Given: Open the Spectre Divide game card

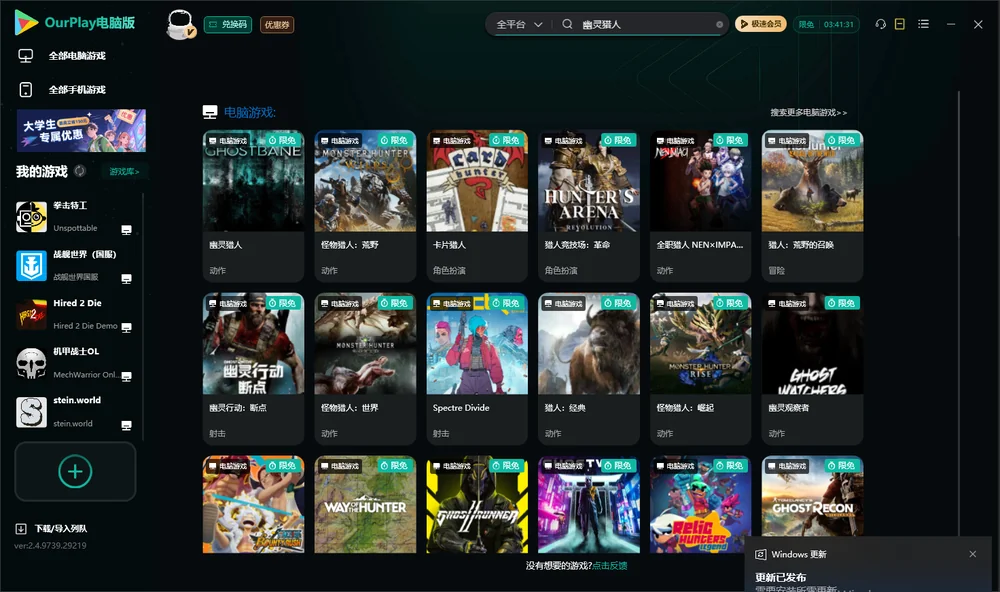Looking at the screenshot, I should [x=477, y=369].
